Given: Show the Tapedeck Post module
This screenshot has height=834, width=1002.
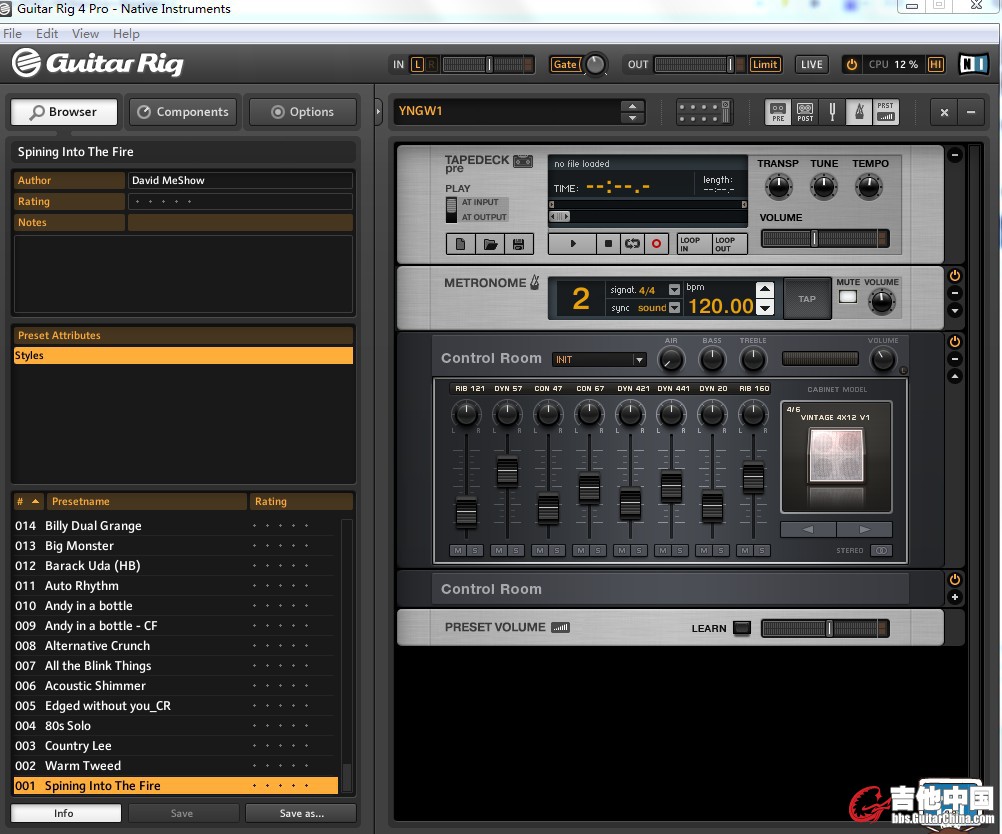Looking at the screenshot, I should pos(805,112).
